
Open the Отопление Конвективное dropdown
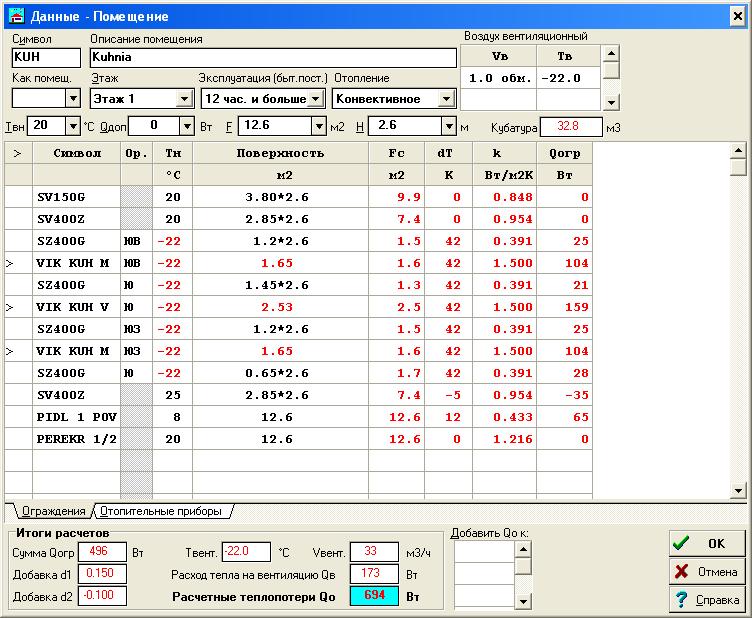click(x=446, y=99)
